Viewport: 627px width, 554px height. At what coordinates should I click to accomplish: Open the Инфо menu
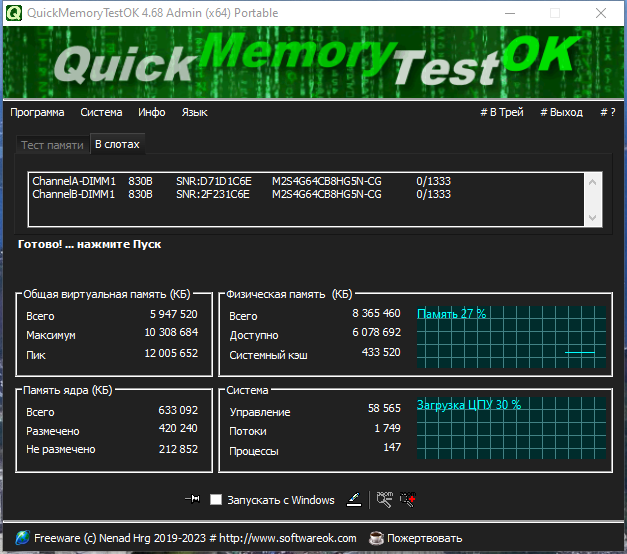click(x=152, y=112)
